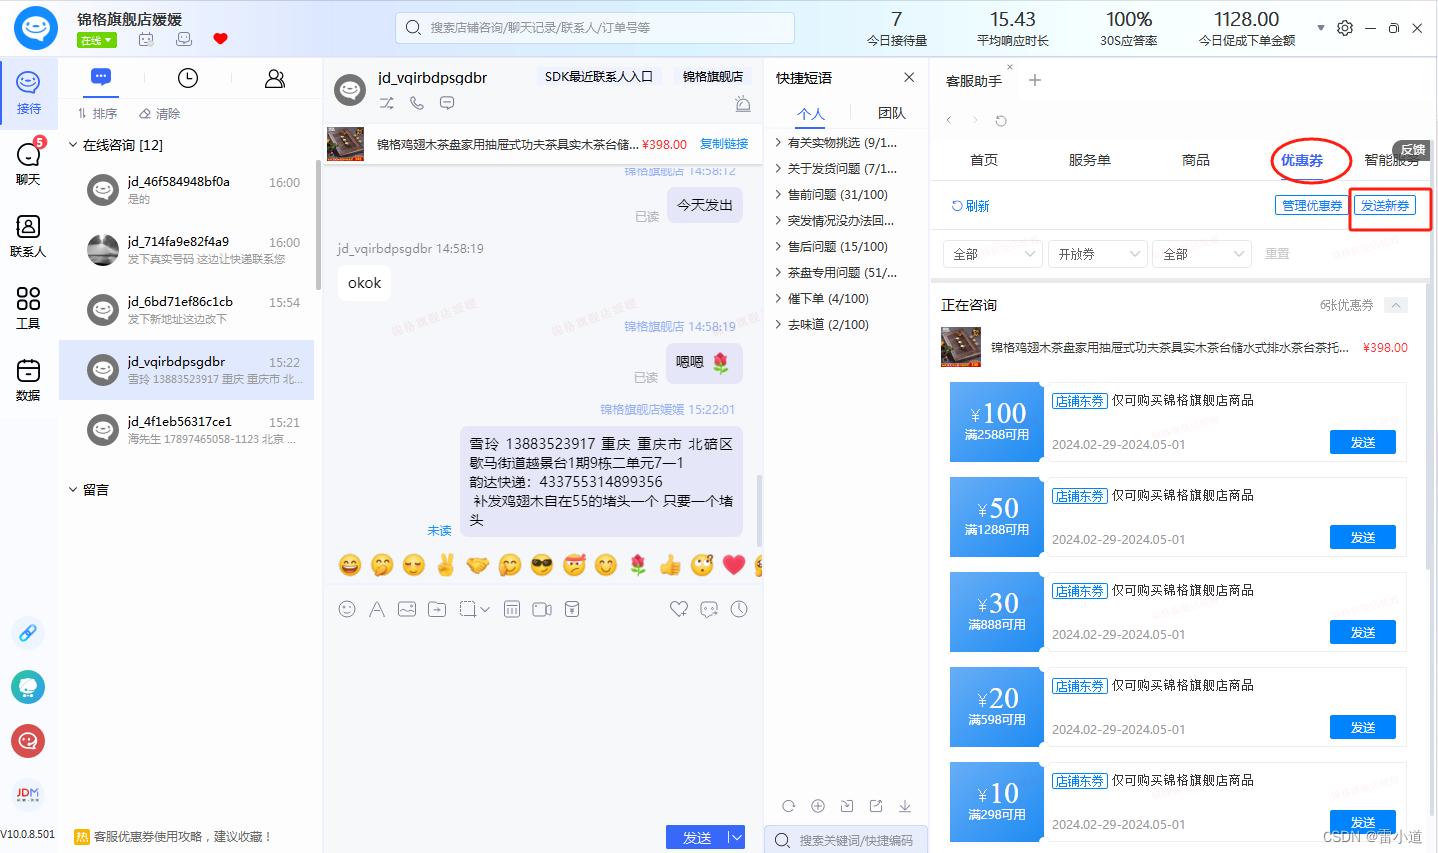
Task: Send the laughing face emoji
Action: coord(350,565)
